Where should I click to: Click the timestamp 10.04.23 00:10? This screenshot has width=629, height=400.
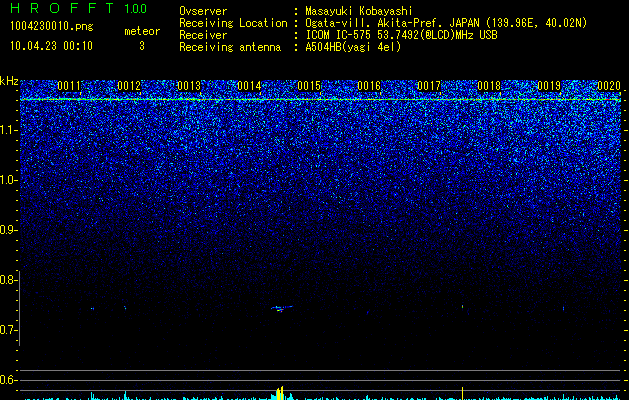(x=51, y=46)
